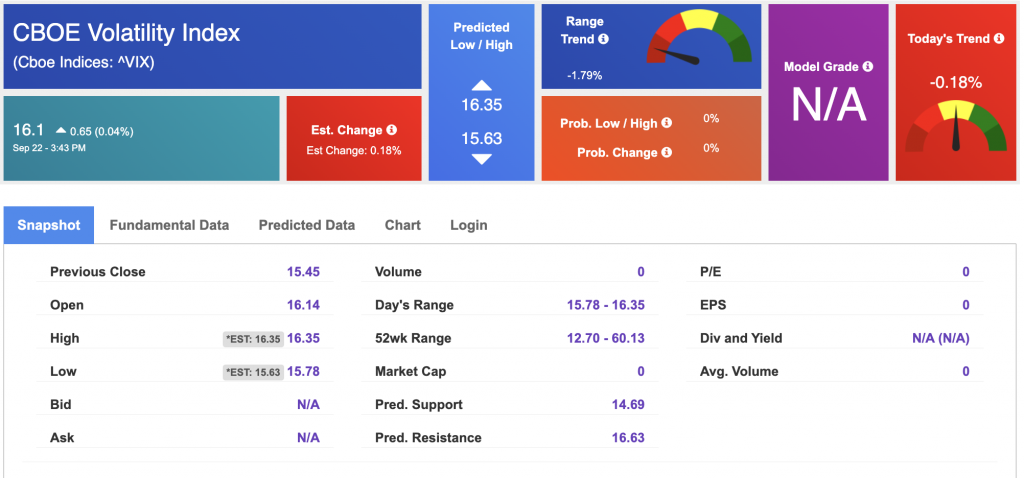Click the Today's Trend info icon
This screenshot has height=478, width=1024.
tap(998, 39)
